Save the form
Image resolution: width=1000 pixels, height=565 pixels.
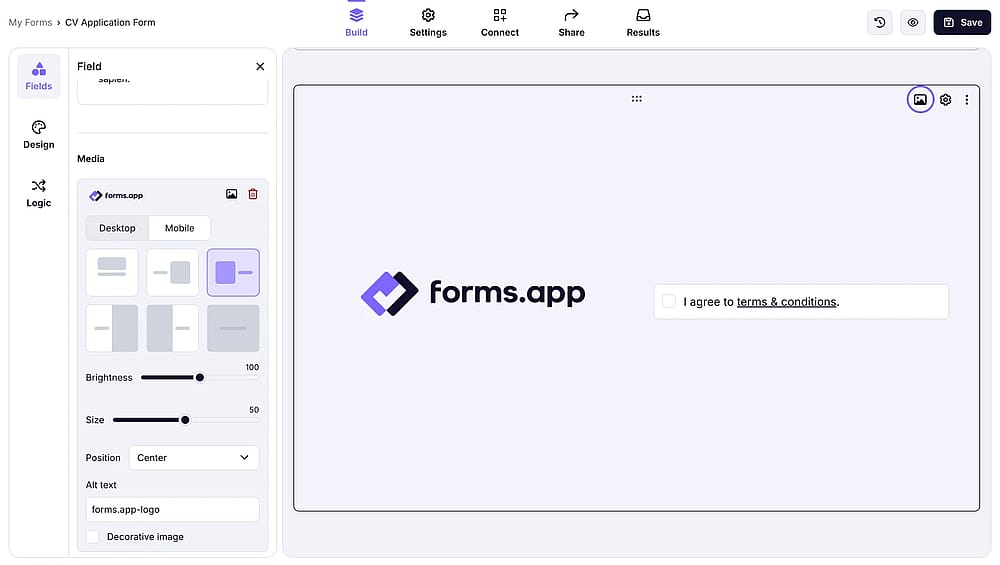pyautogui.click(x=962, y=22)
